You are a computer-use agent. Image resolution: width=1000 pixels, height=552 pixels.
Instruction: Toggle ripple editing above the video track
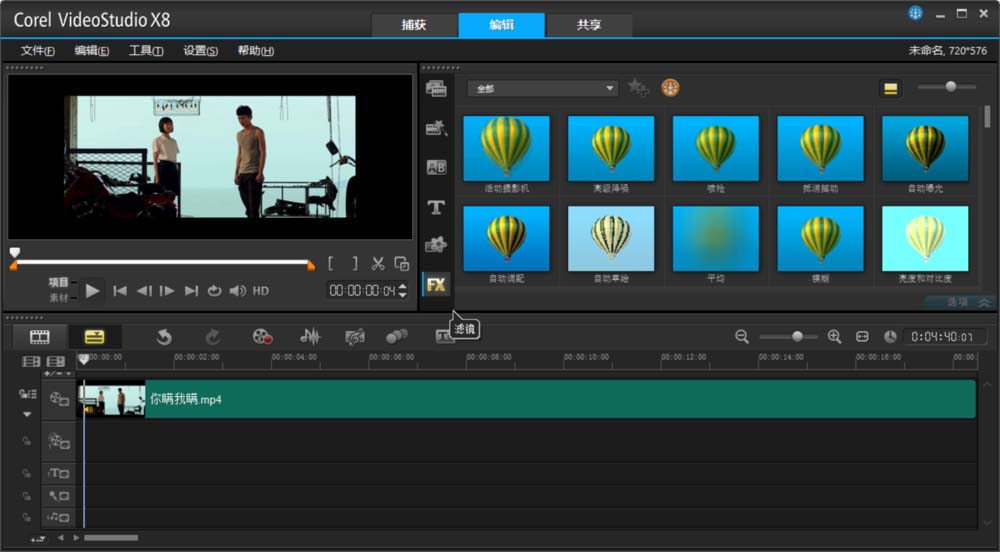27,394
